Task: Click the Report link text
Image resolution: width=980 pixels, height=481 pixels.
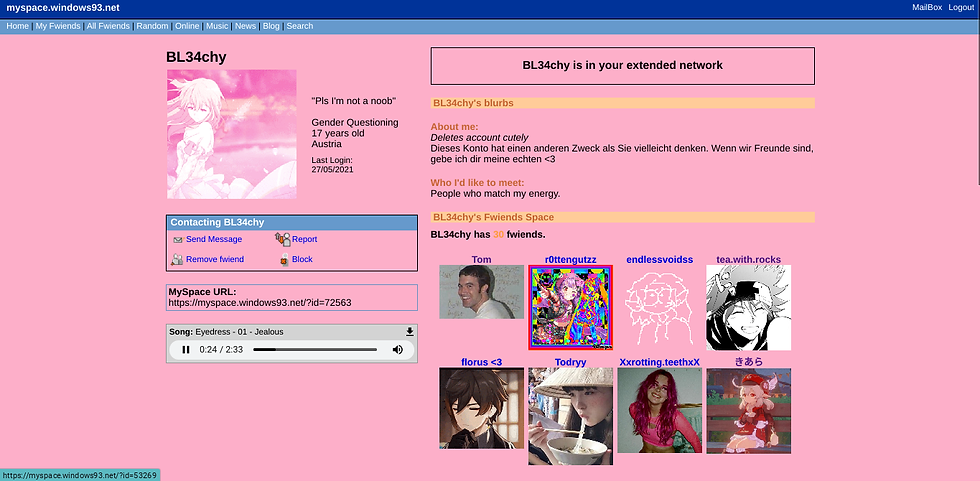Action: (304, 239)
